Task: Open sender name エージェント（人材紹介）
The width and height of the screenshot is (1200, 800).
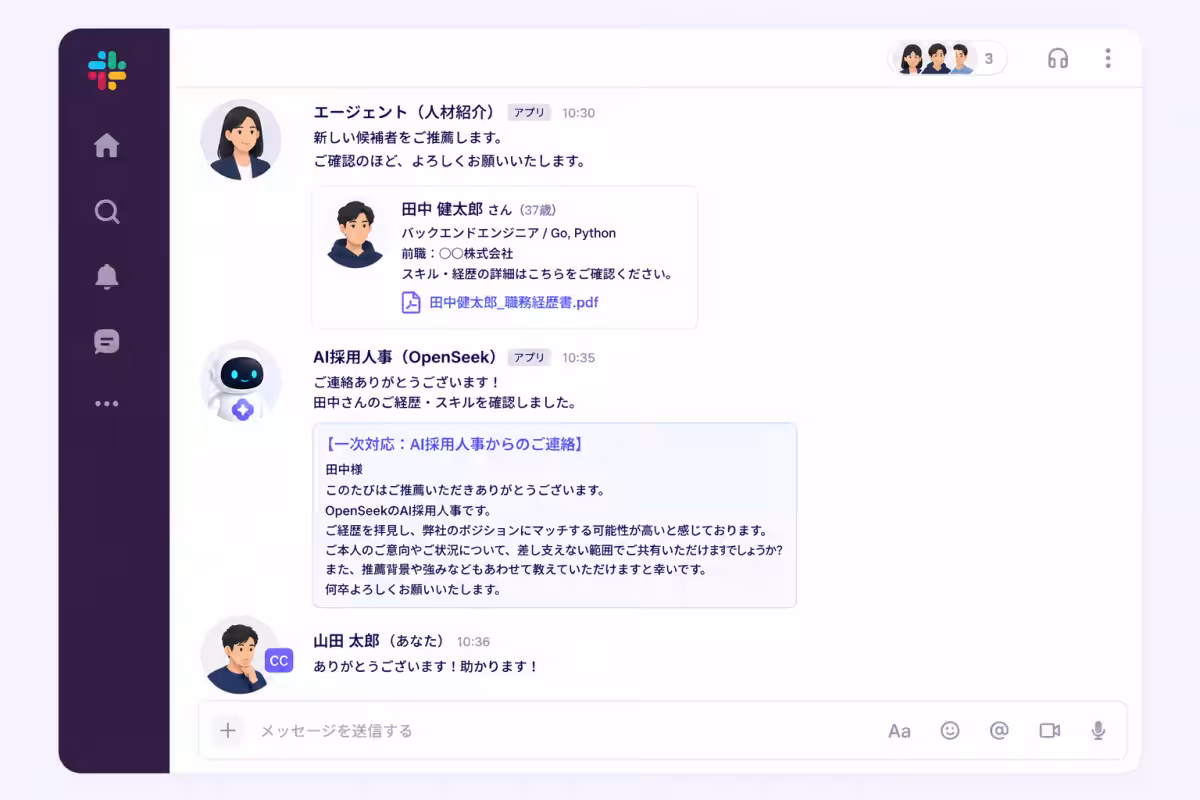Action: [x=406, y=112]
